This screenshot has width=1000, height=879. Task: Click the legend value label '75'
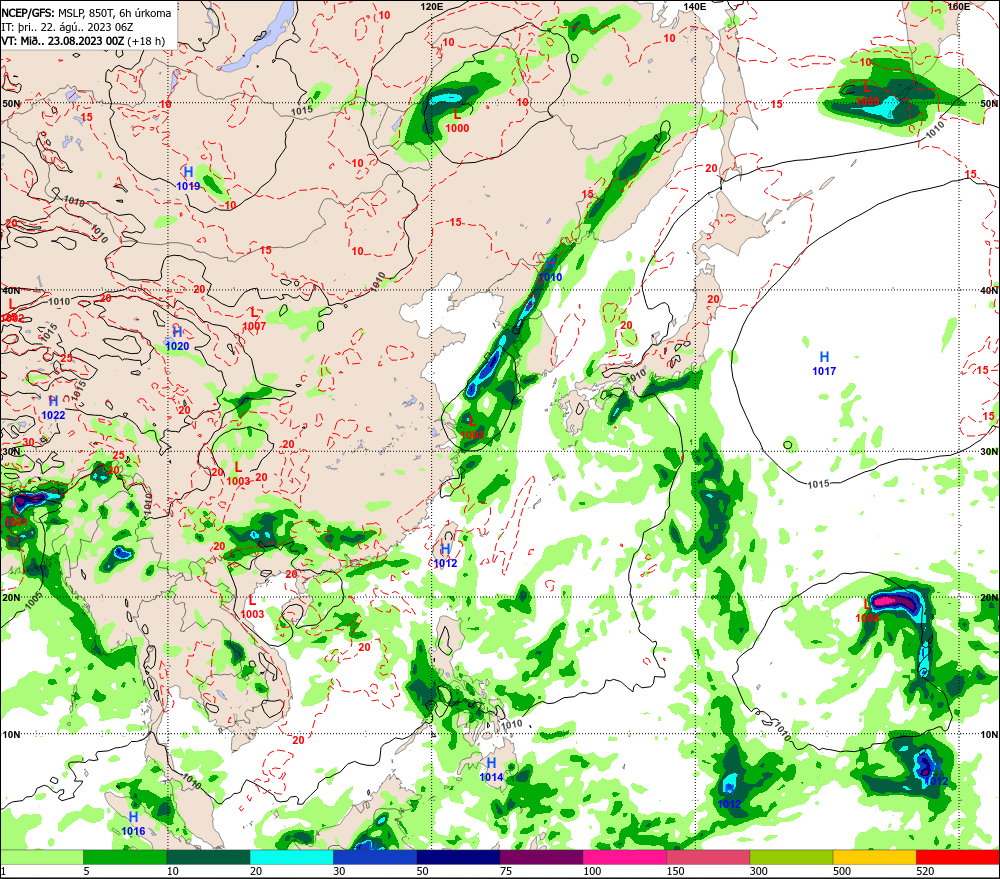click(506, 871)
